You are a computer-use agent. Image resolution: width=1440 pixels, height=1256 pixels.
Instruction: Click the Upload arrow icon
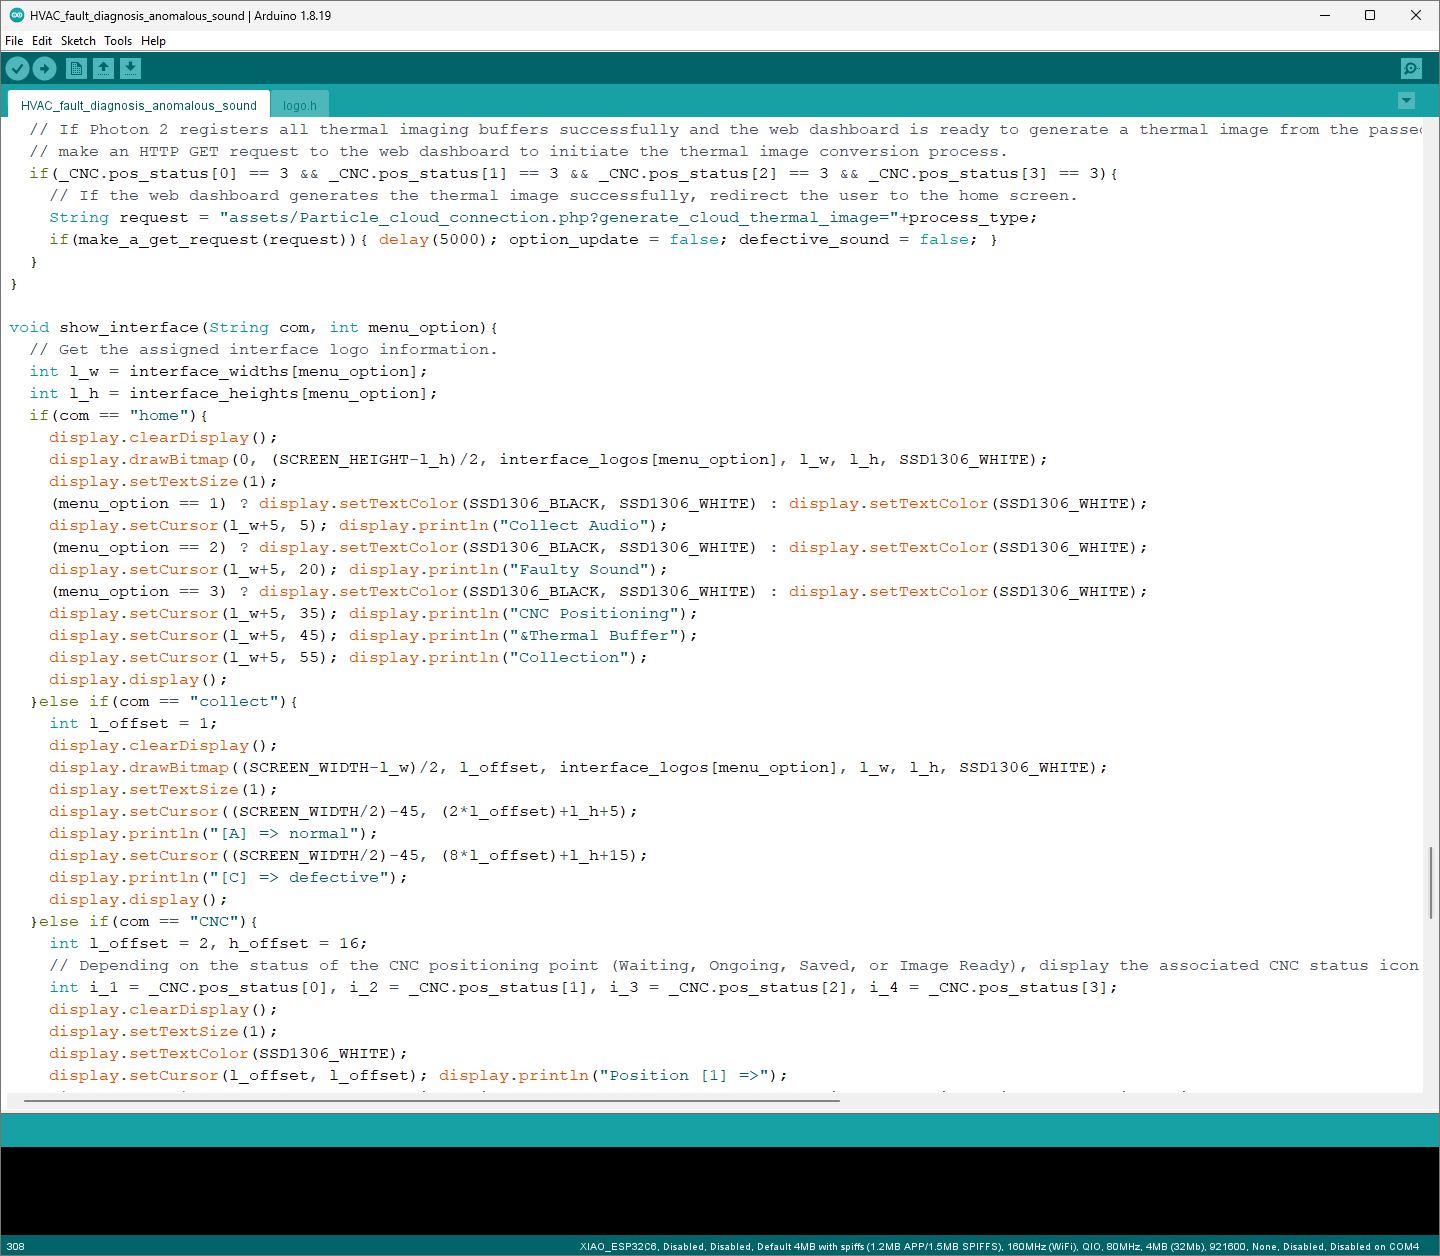tap(44, 68)
